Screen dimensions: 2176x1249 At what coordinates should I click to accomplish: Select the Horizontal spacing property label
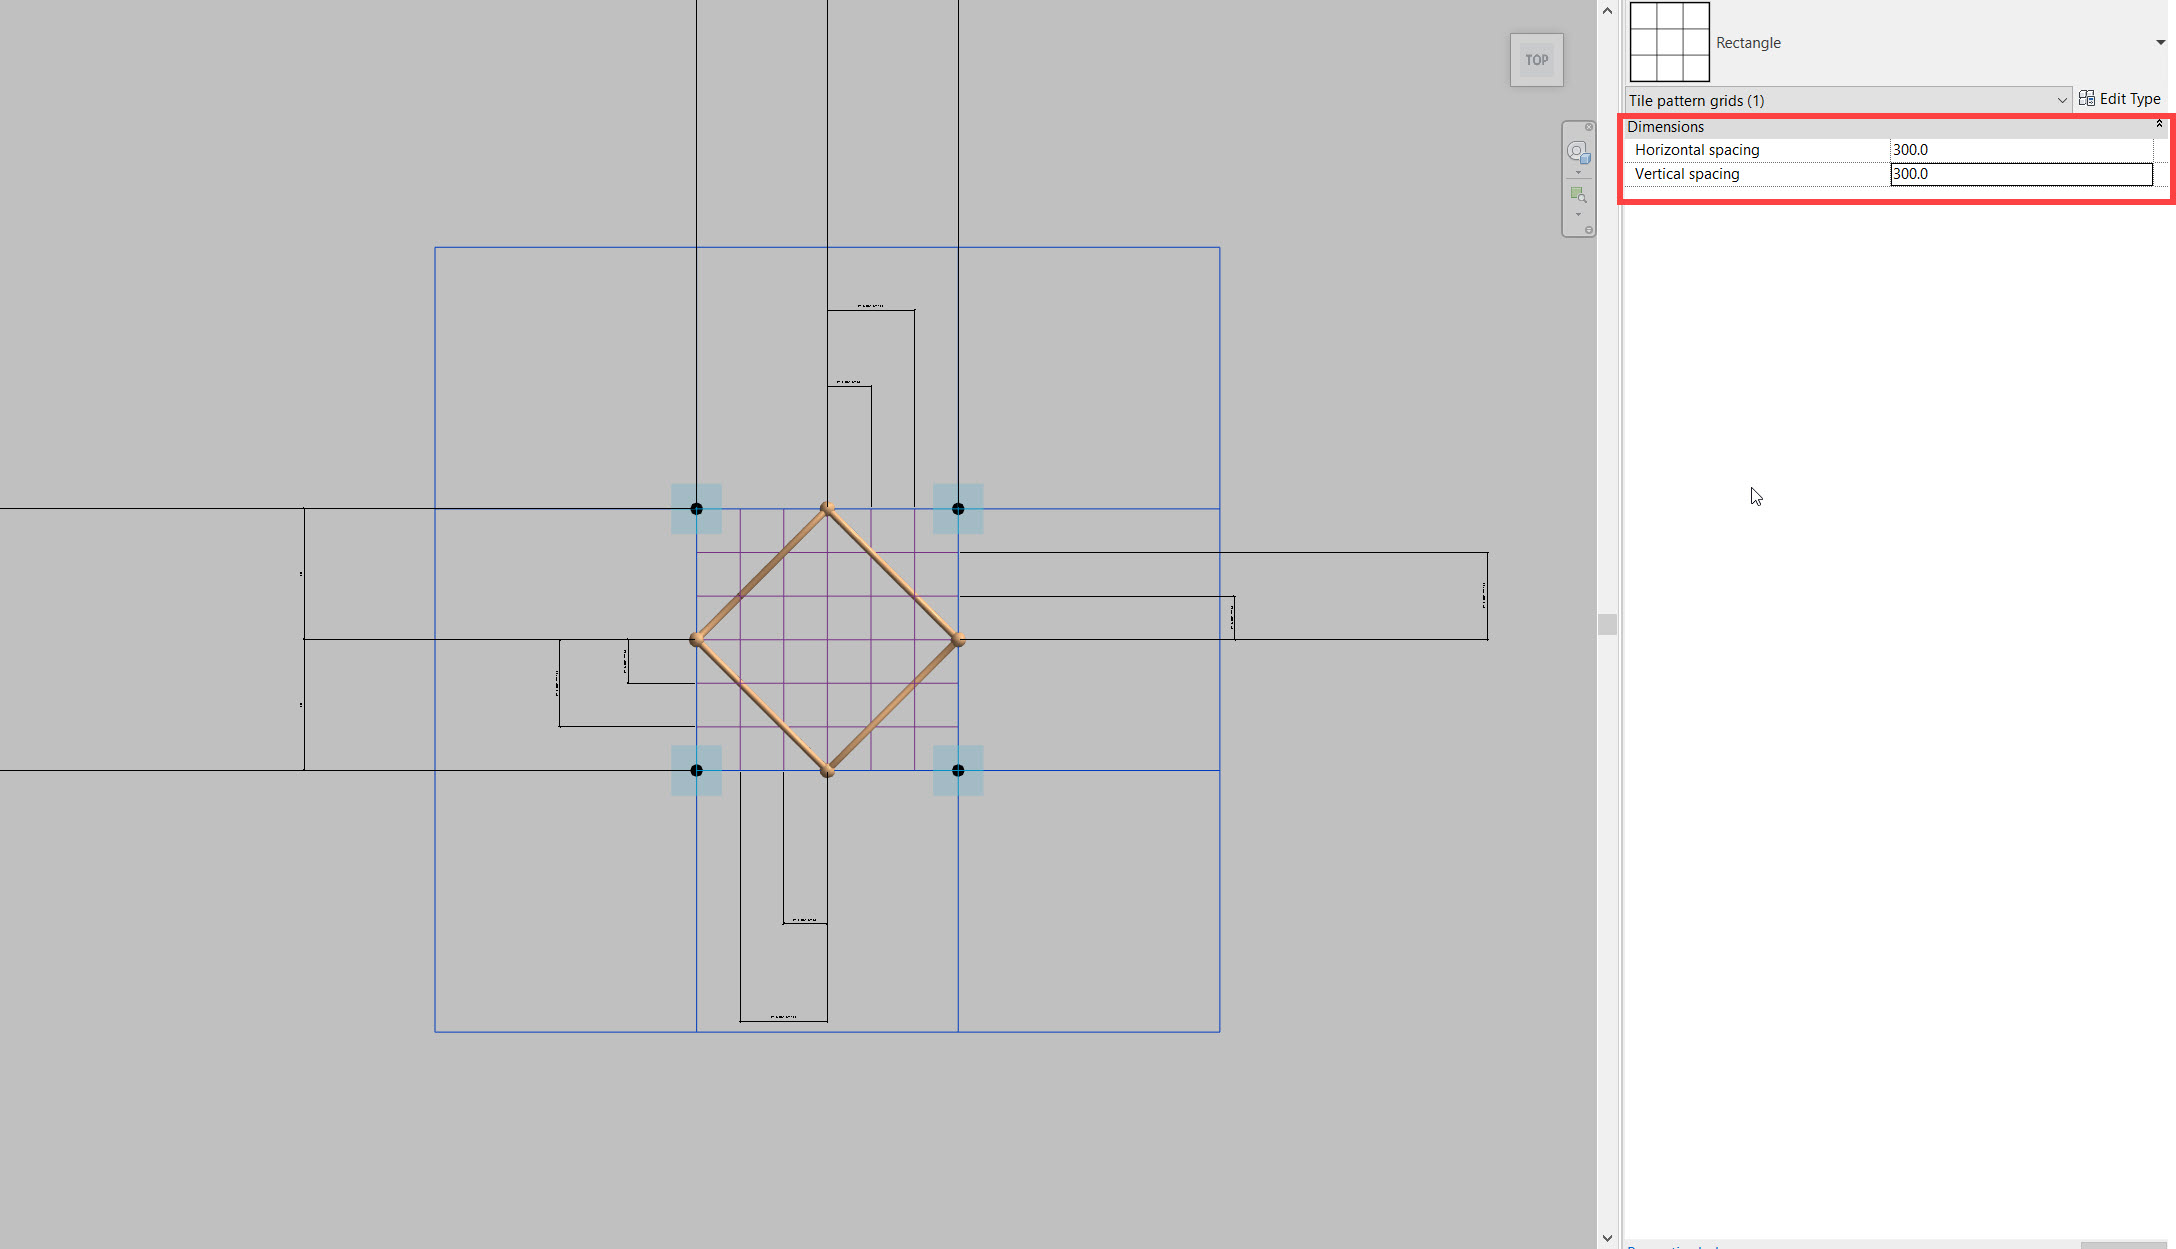click(x=1697, y=149)
